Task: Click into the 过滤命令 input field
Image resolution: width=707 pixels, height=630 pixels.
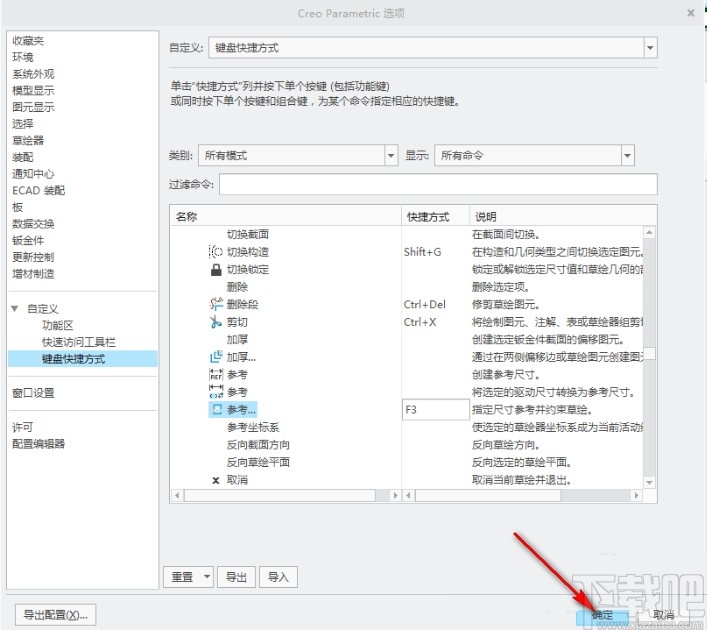Action: click(x=438, y=184)
